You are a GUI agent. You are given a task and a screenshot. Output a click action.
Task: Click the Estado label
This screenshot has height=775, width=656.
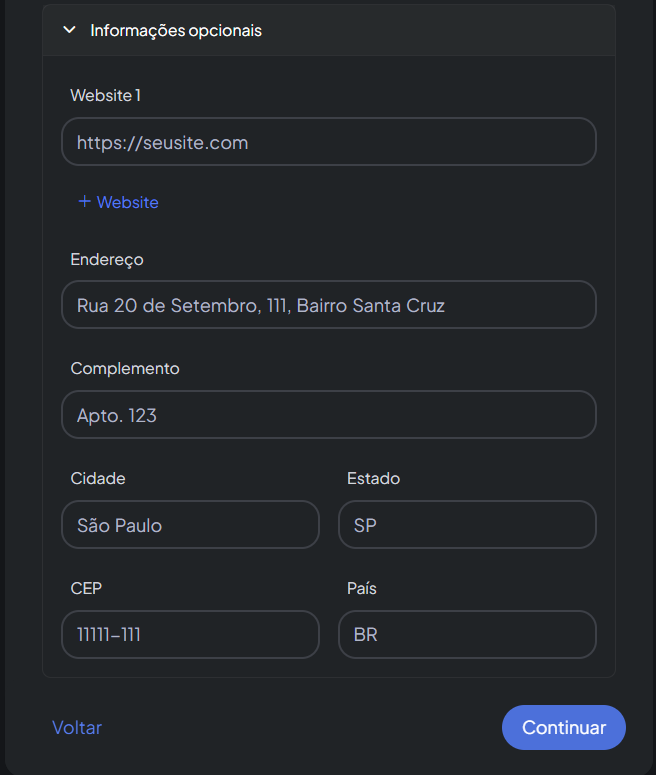[x=373, y=478]
